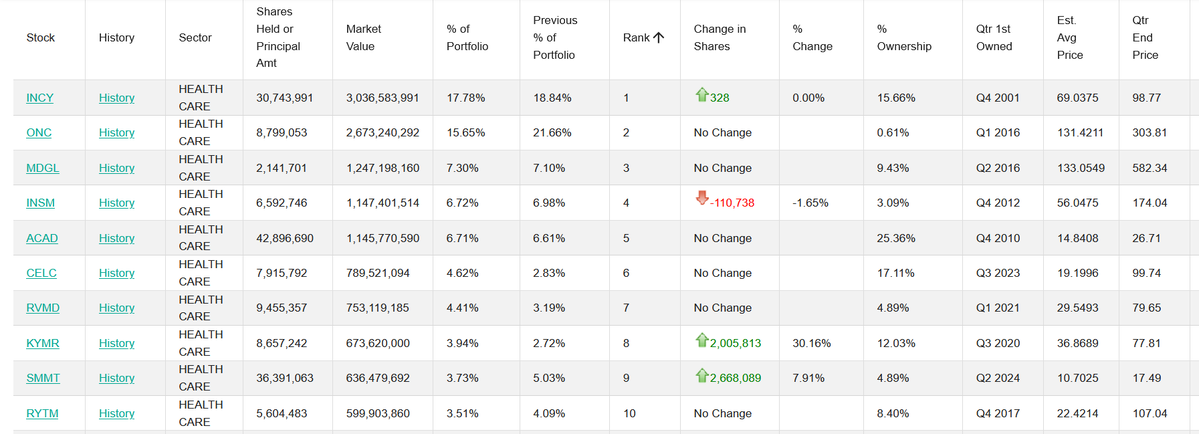
Task: View History for SMMT
Action: 116,378
